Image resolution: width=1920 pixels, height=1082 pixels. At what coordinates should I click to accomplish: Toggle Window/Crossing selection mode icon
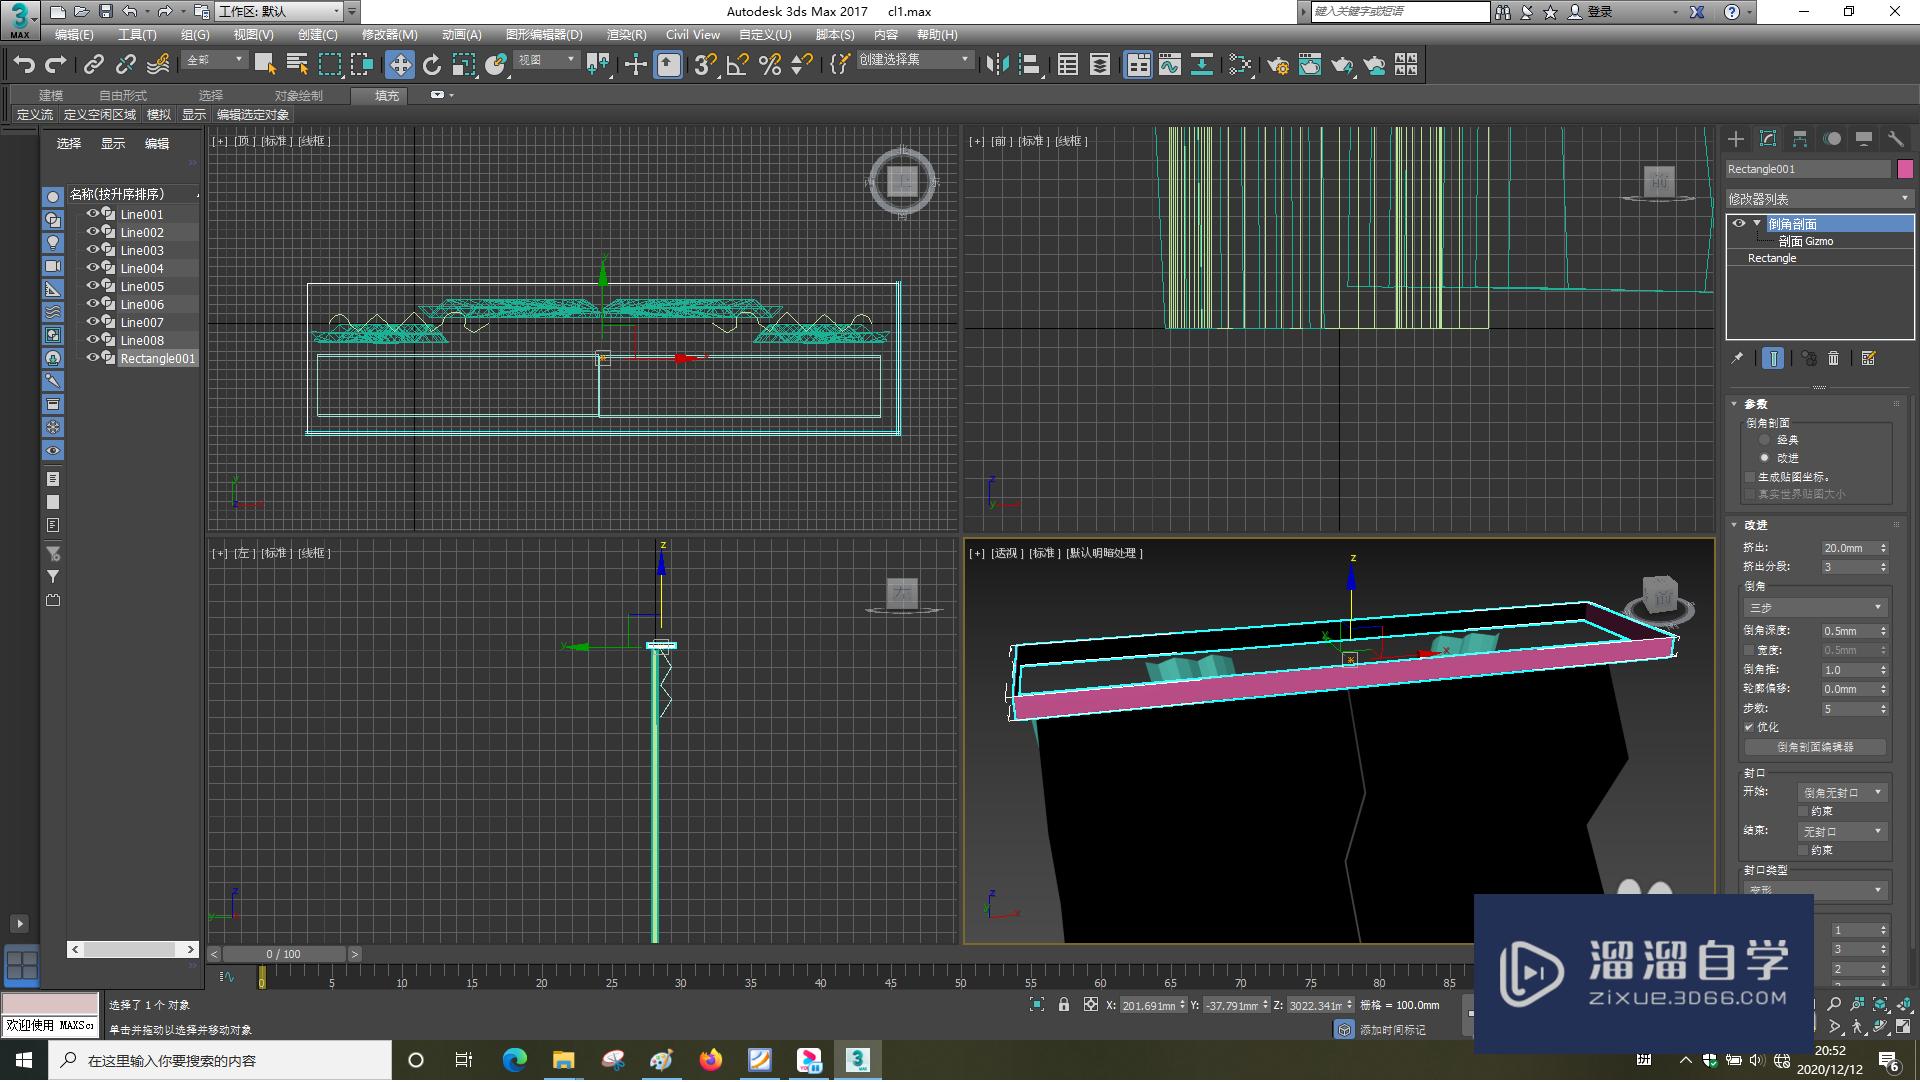(x=362, y=65)
